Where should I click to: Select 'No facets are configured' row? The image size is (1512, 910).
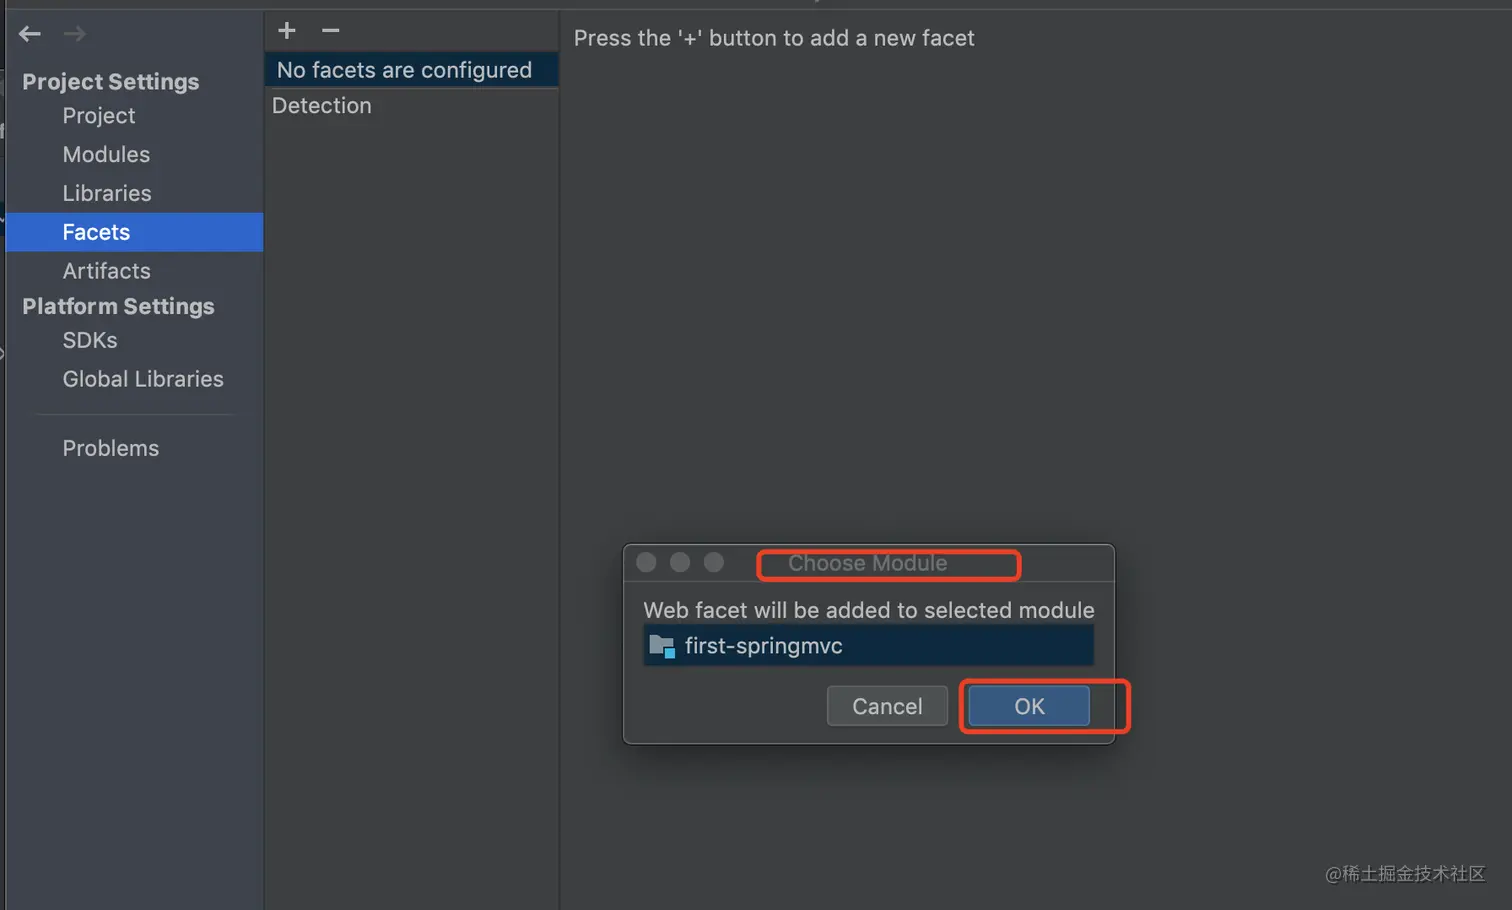pos(411,70)
